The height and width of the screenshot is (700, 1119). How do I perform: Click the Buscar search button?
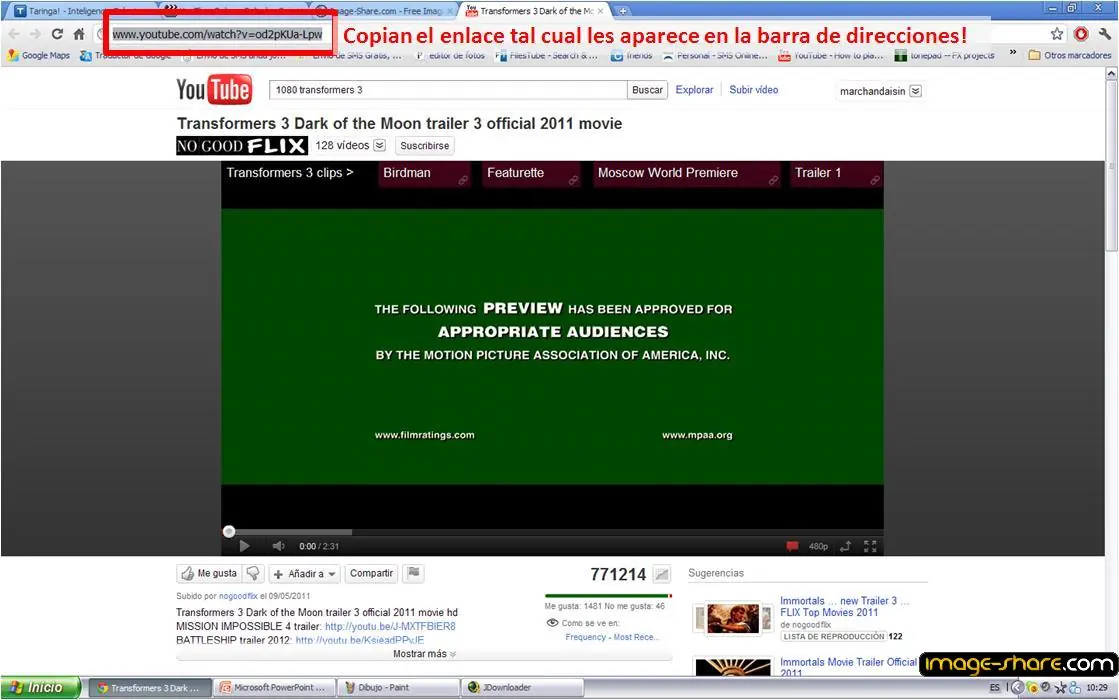pos(647,90)
